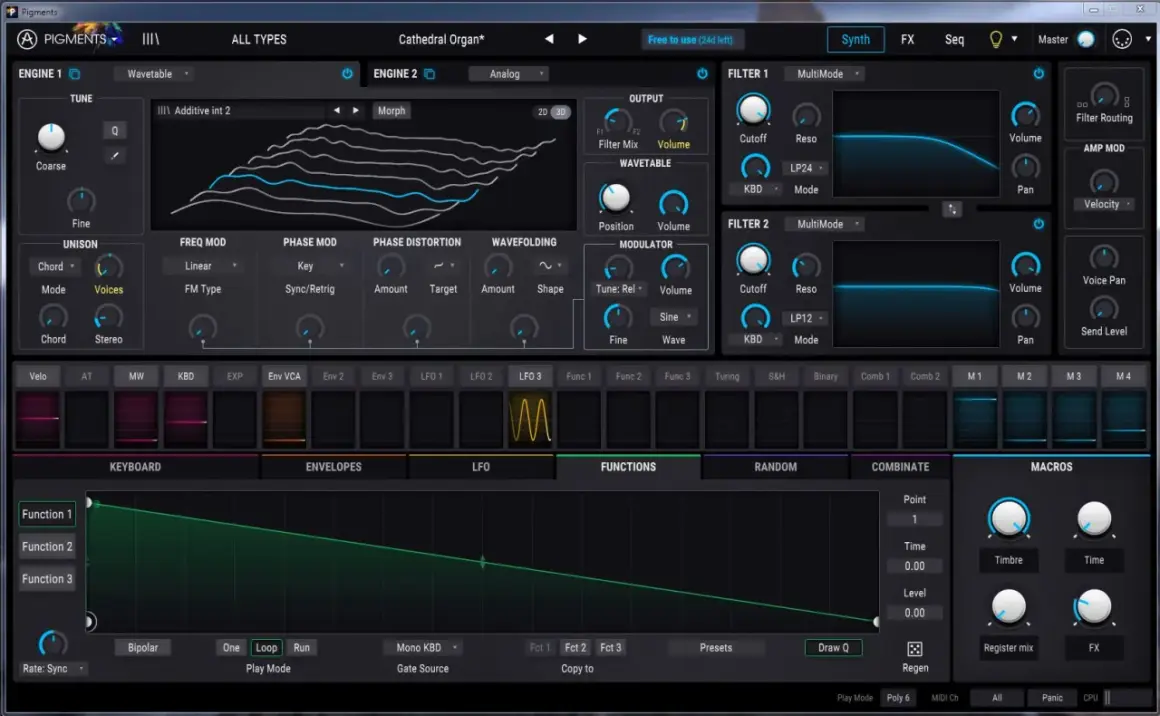The width and height of the screenshot is (1160, 716).
Task: Toggle Filter 1 power button
Action: [x=1039, y=74]
